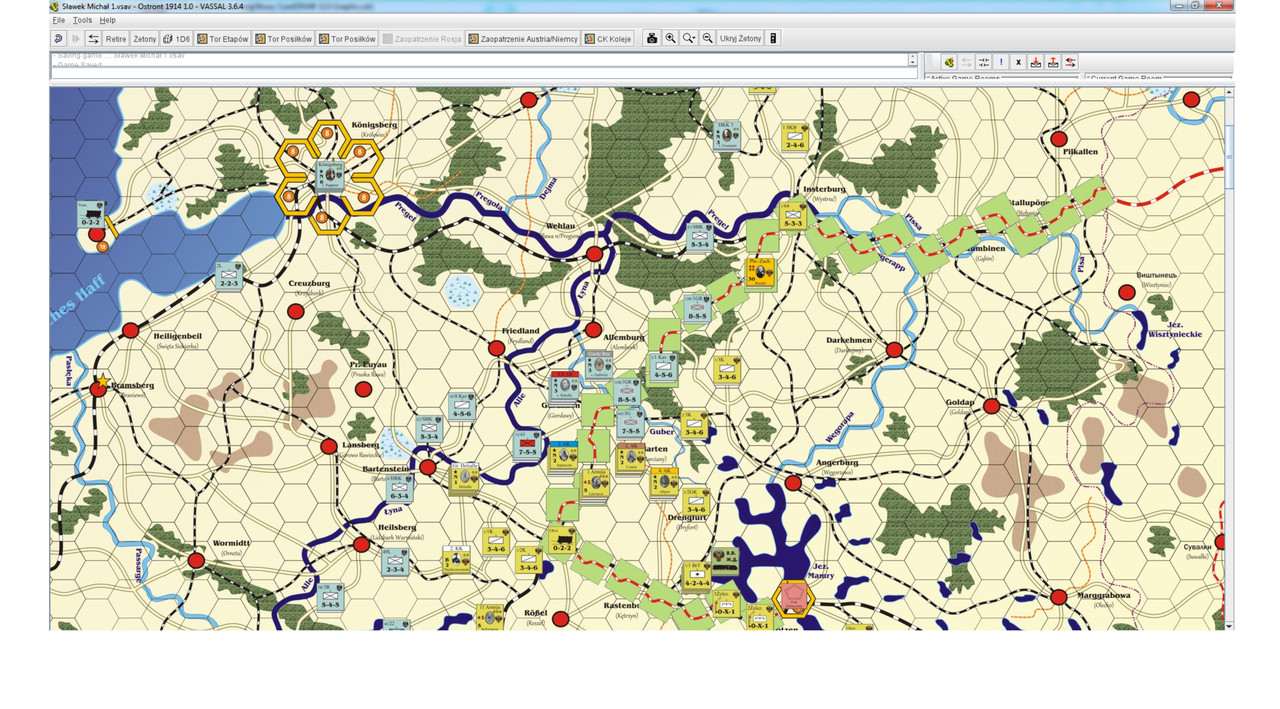Screen dimensions: 1280x709
Task: Open the Żetony pieces palette
Action: (x=145, y=39)
